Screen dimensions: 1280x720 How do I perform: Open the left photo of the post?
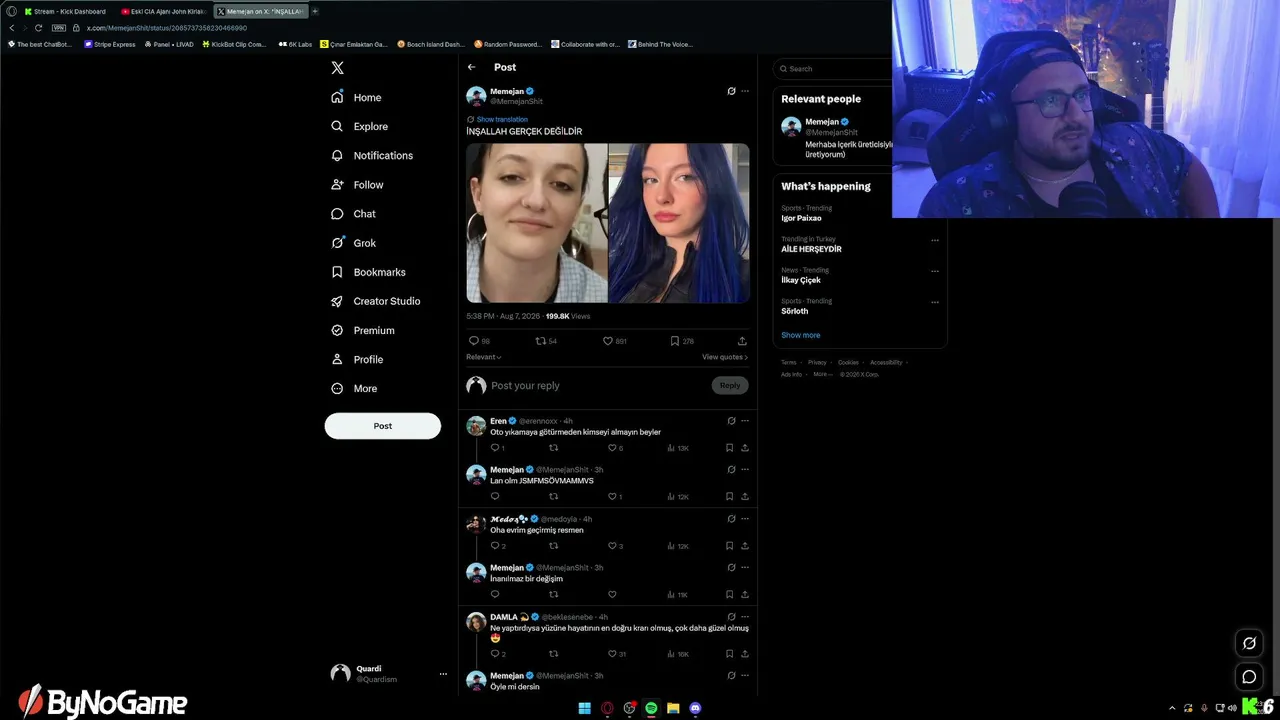537,223
